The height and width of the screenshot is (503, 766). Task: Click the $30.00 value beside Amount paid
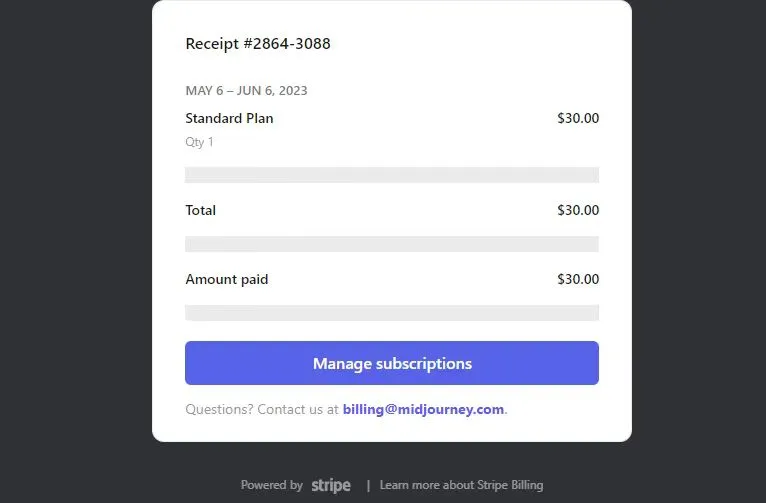(578, 279)
